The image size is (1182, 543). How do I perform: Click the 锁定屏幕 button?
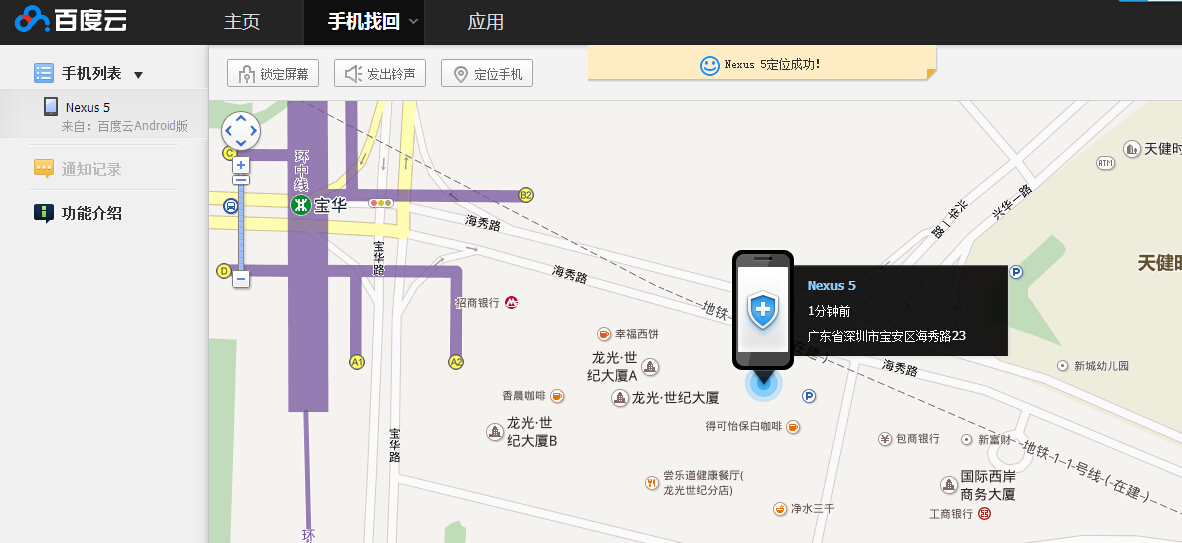click(x=273, y=74)
